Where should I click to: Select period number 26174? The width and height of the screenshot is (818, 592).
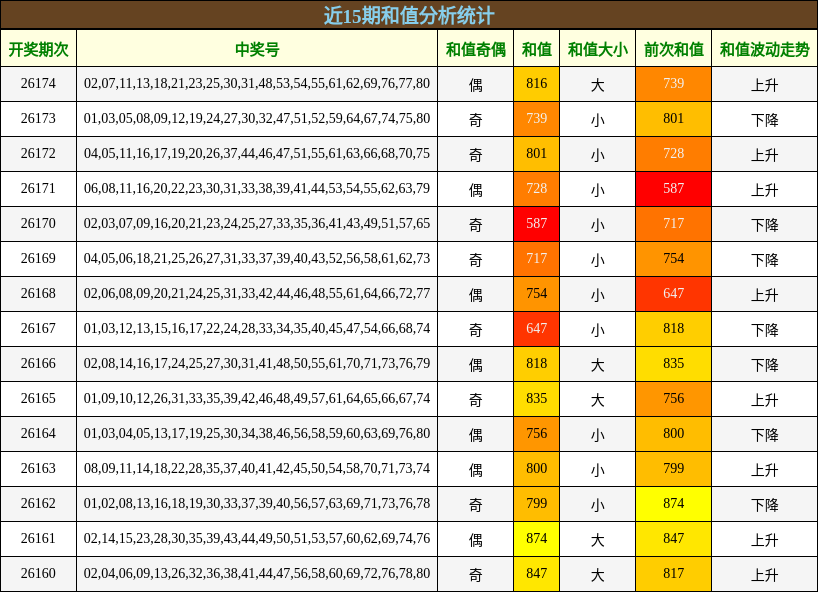38,83
